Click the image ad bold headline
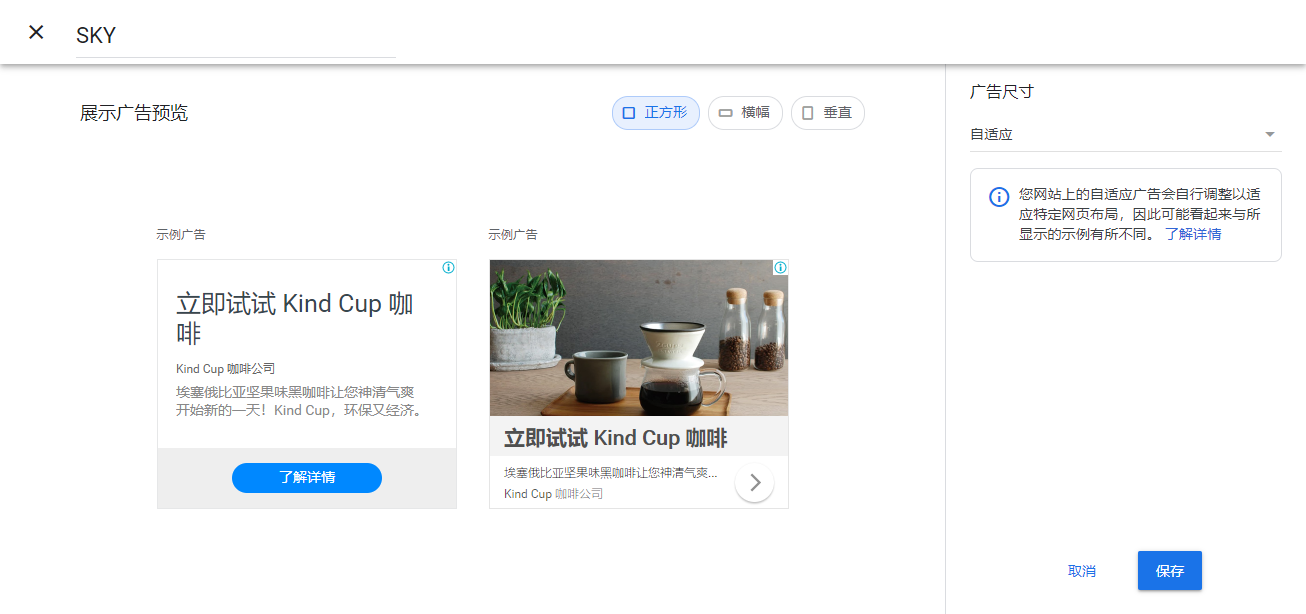Image resolution: width=1306 pixels, height=614 pixels. [615, 438]
